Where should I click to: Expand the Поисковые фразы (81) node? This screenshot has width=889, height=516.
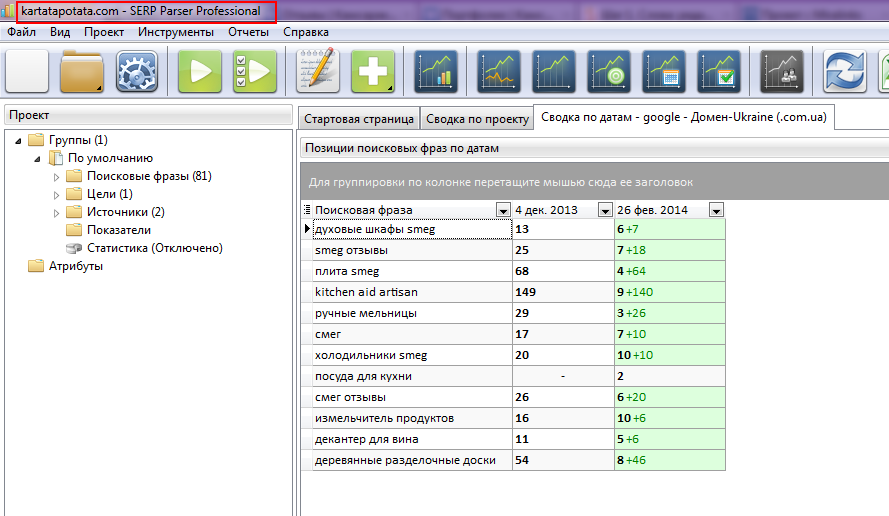click(x=56, y=177)
